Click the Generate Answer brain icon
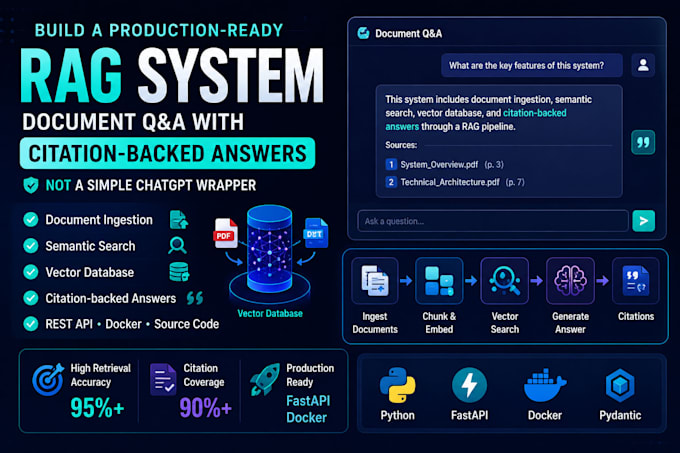The width and height of the screenshot is (680, 453). pos(570,280)
